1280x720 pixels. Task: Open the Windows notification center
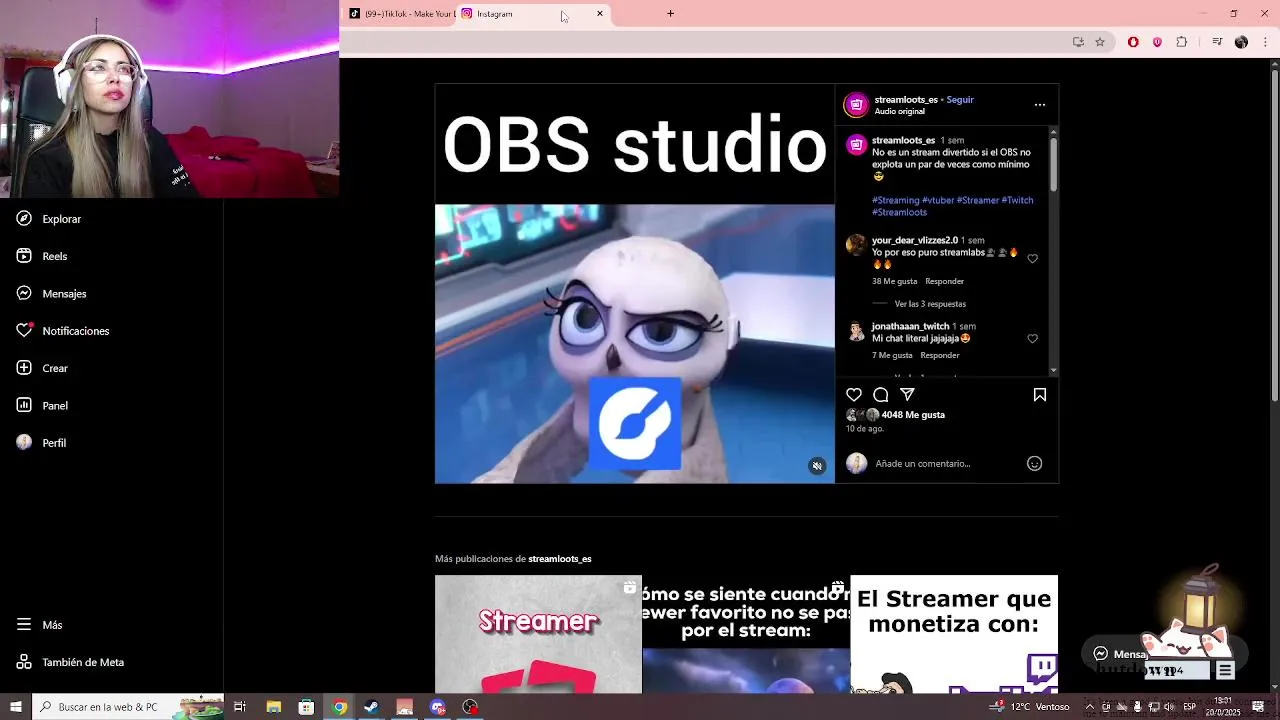1258,707
